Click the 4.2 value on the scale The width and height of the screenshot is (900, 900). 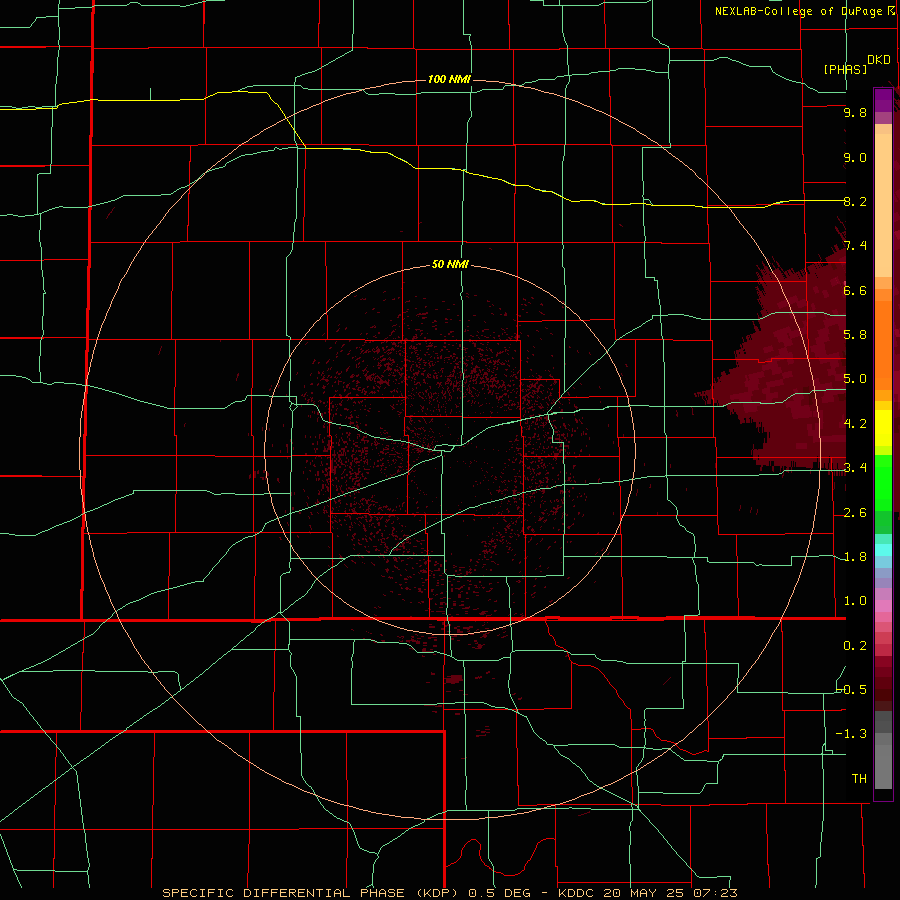click(855, 424)
